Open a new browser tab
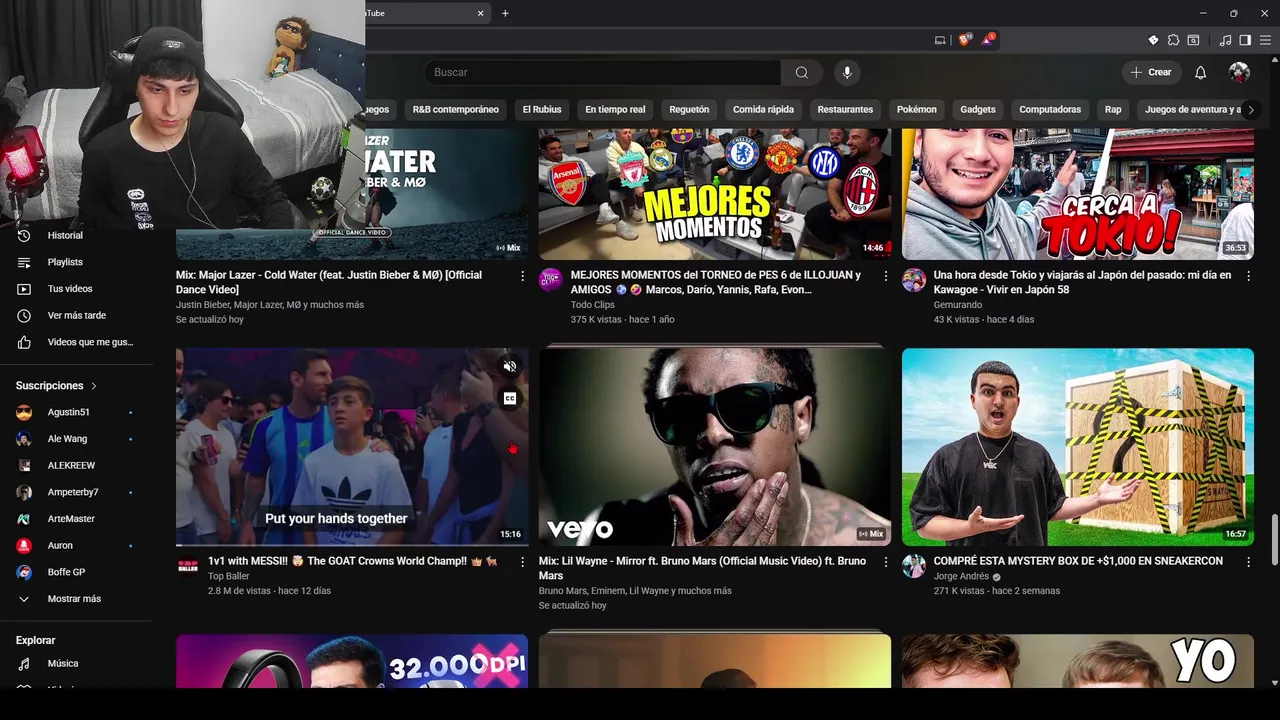1280x720 pixels. [505, 13]
